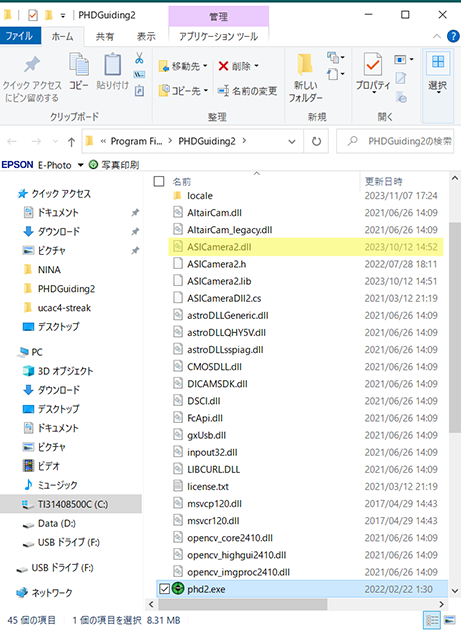Uncheck the phd2.exe file checkbox

pos(164,589)
